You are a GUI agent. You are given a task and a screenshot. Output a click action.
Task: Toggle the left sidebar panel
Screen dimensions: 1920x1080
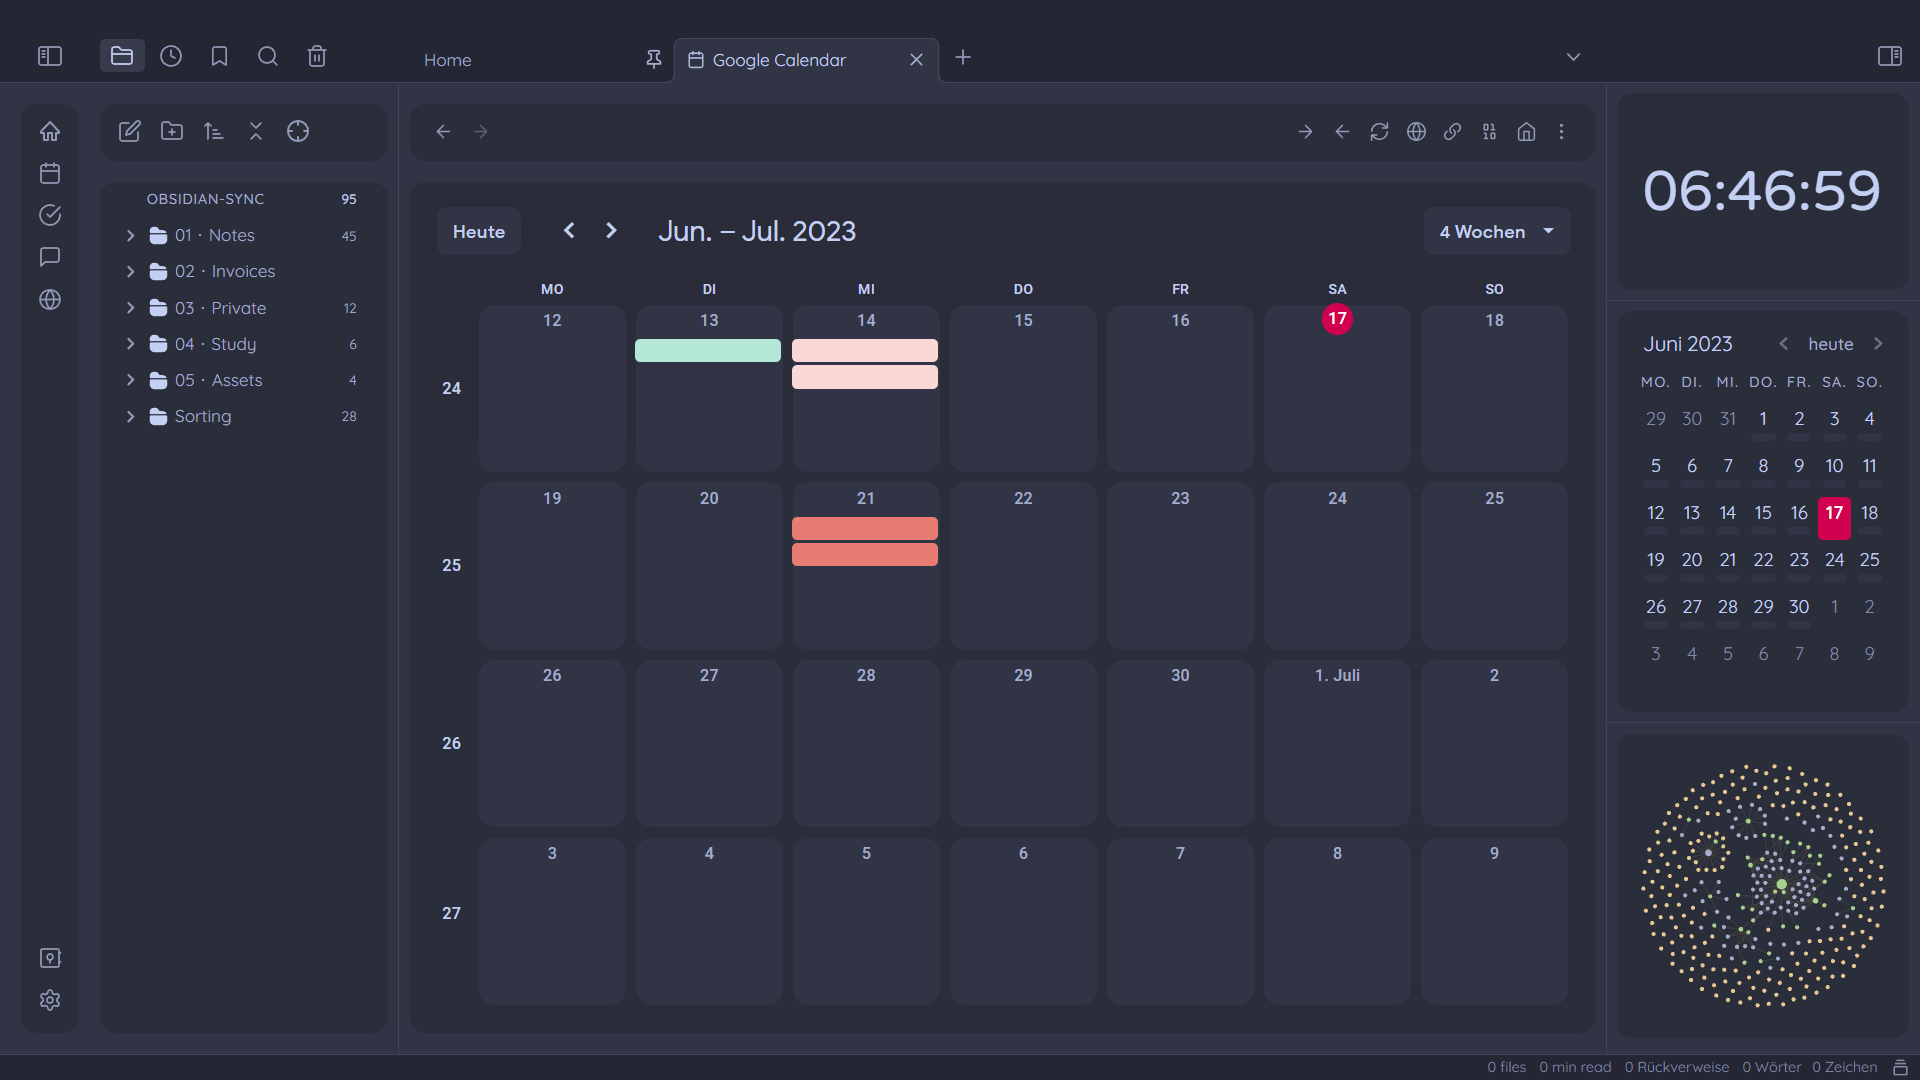[x=50, y=57]
